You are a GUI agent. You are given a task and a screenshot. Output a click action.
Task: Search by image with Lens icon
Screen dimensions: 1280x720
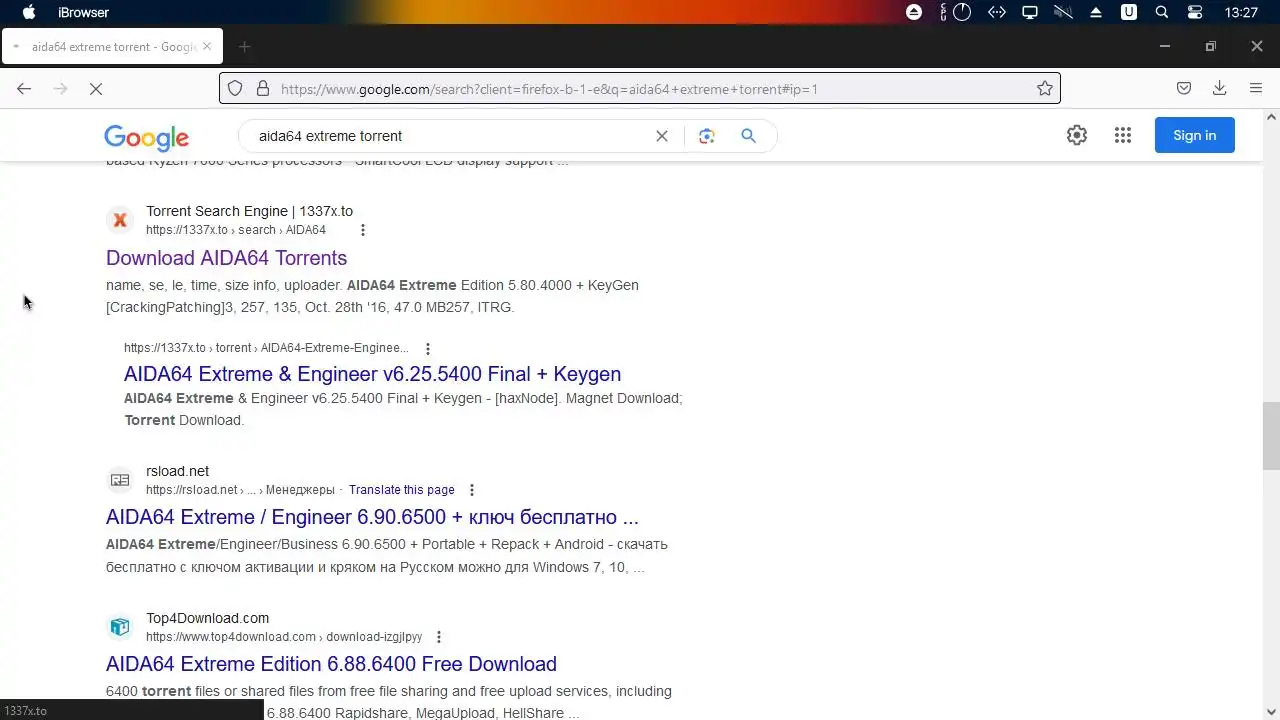tap(707, 136)
